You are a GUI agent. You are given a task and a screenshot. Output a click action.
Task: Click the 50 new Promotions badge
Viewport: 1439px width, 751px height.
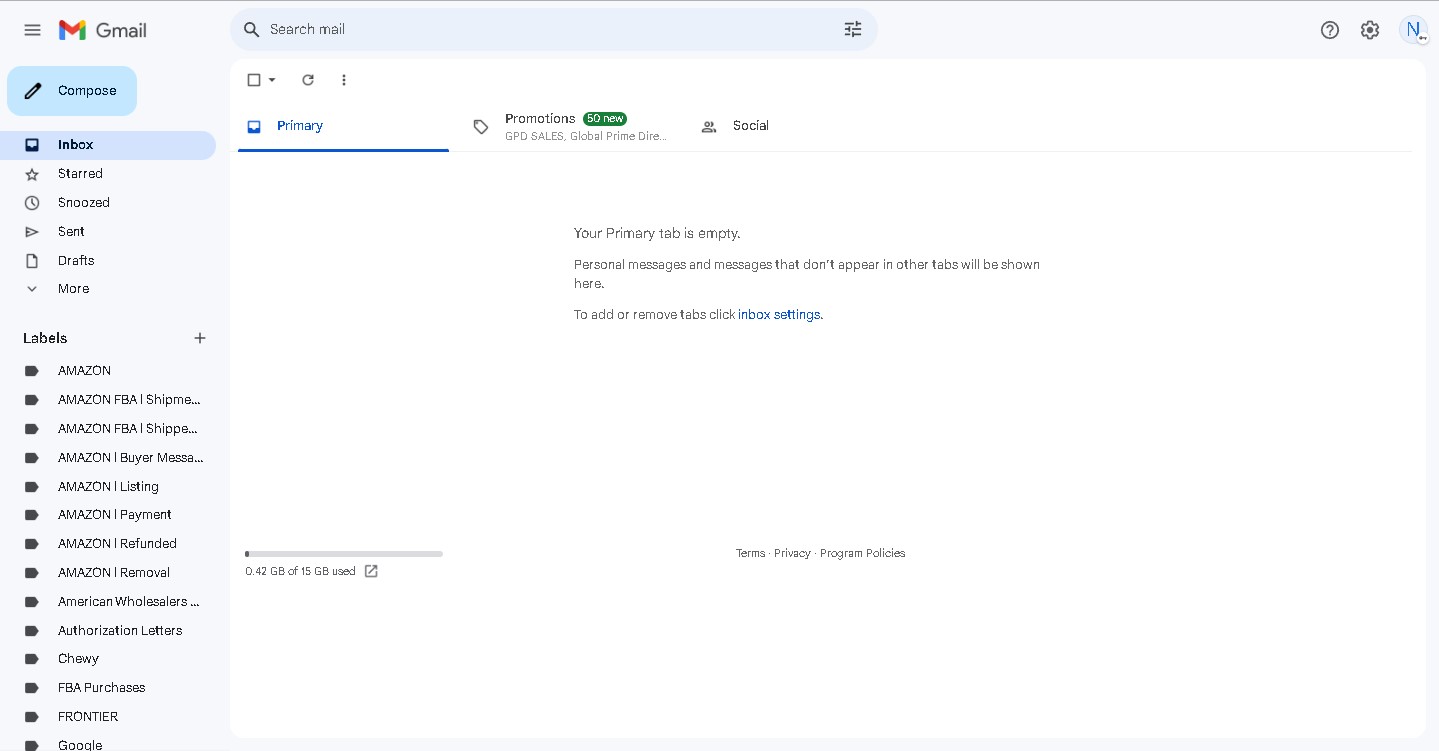pyautogui.click(x=605, y=119)
